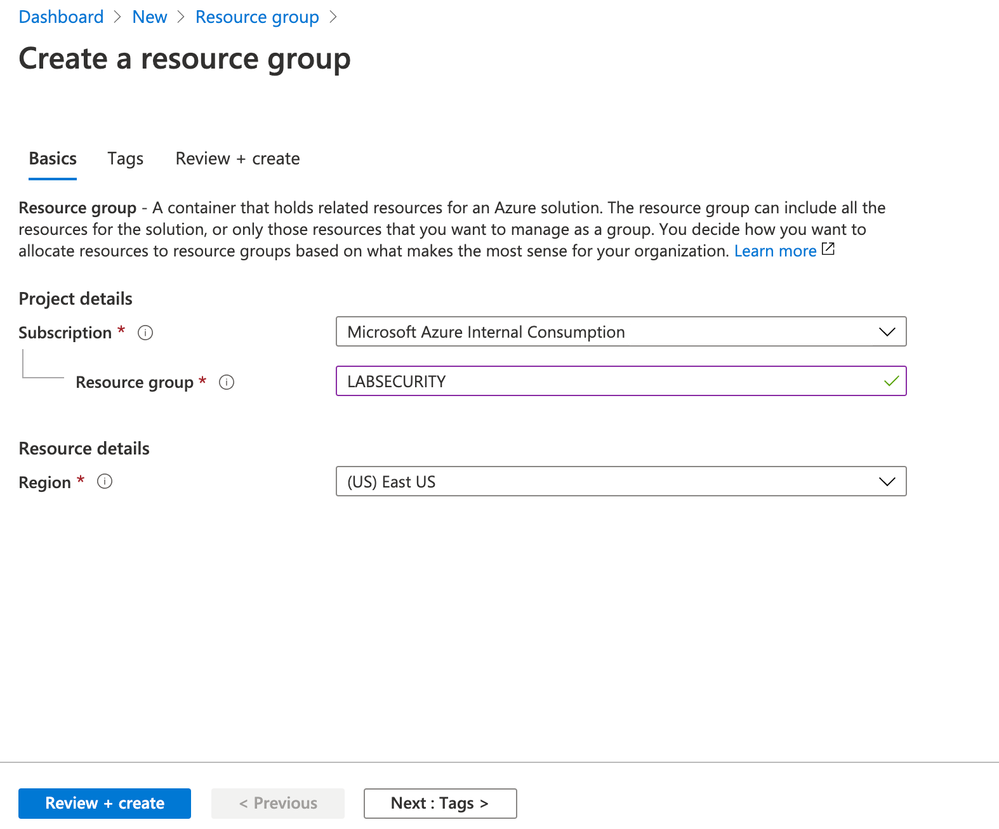This screenshot has width=999, height=829.
Task: Open the Region dropdown showing East US
Action: click(620, 482)
